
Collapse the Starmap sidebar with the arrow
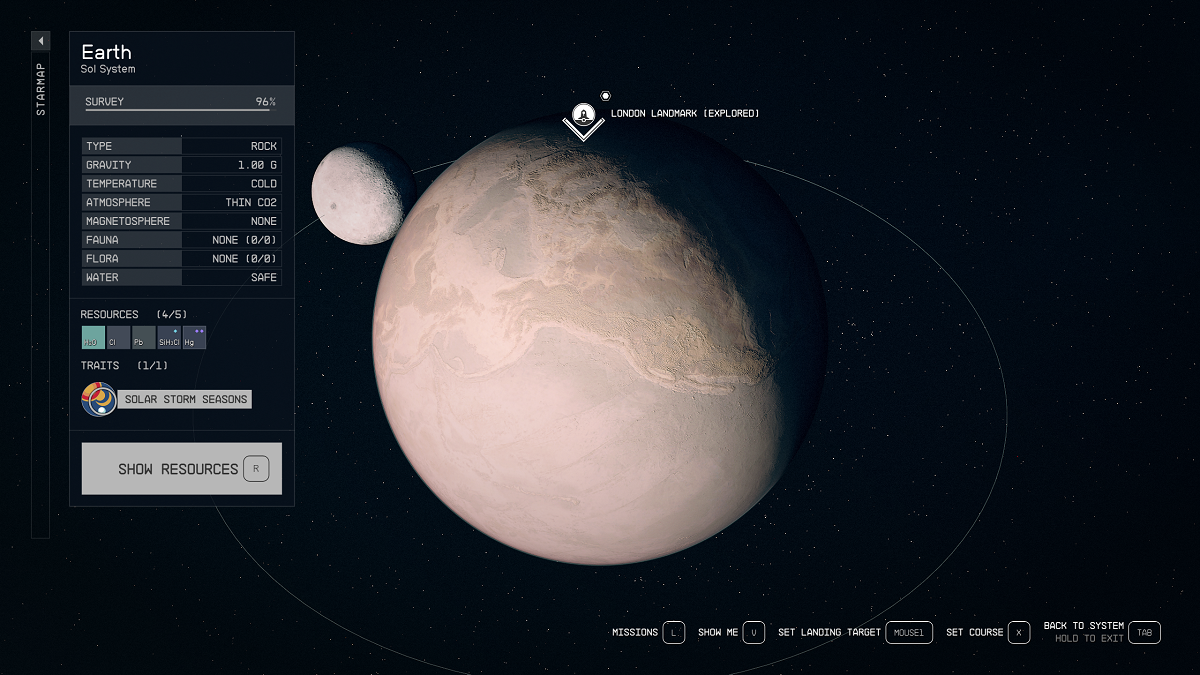coord(40,40)
